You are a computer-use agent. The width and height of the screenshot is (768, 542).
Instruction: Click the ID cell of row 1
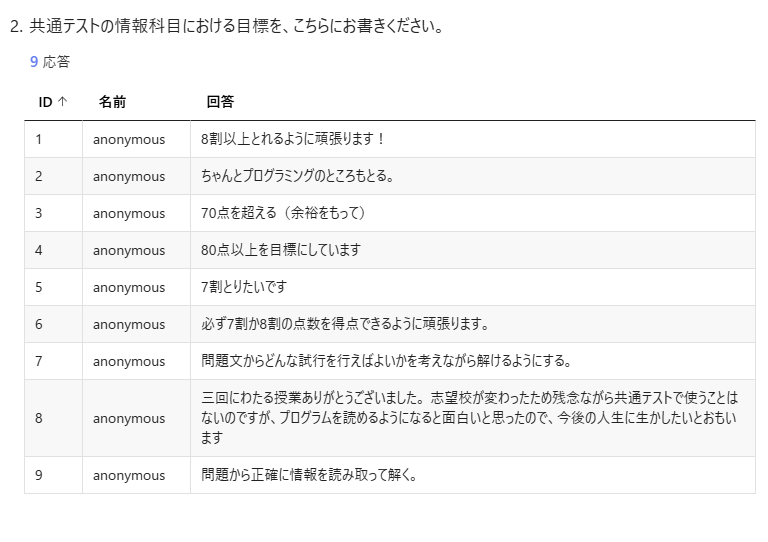point(39,139)
